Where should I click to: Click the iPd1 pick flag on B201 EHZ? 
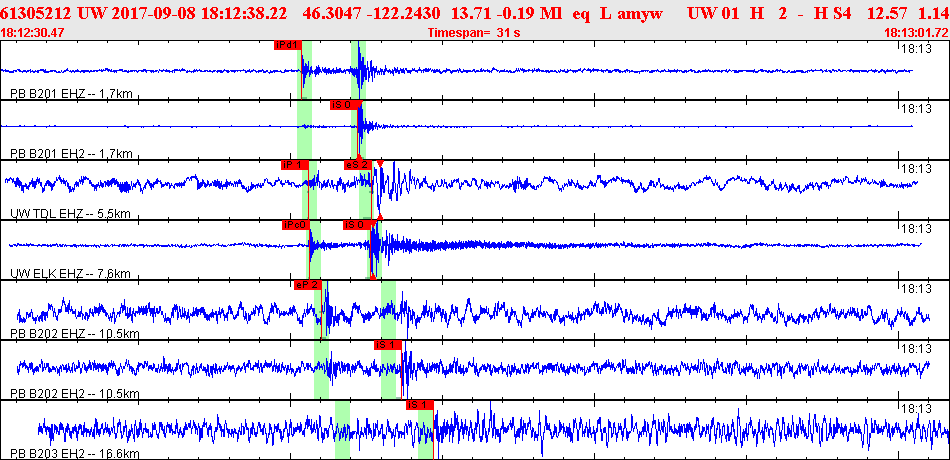point(286,45)
